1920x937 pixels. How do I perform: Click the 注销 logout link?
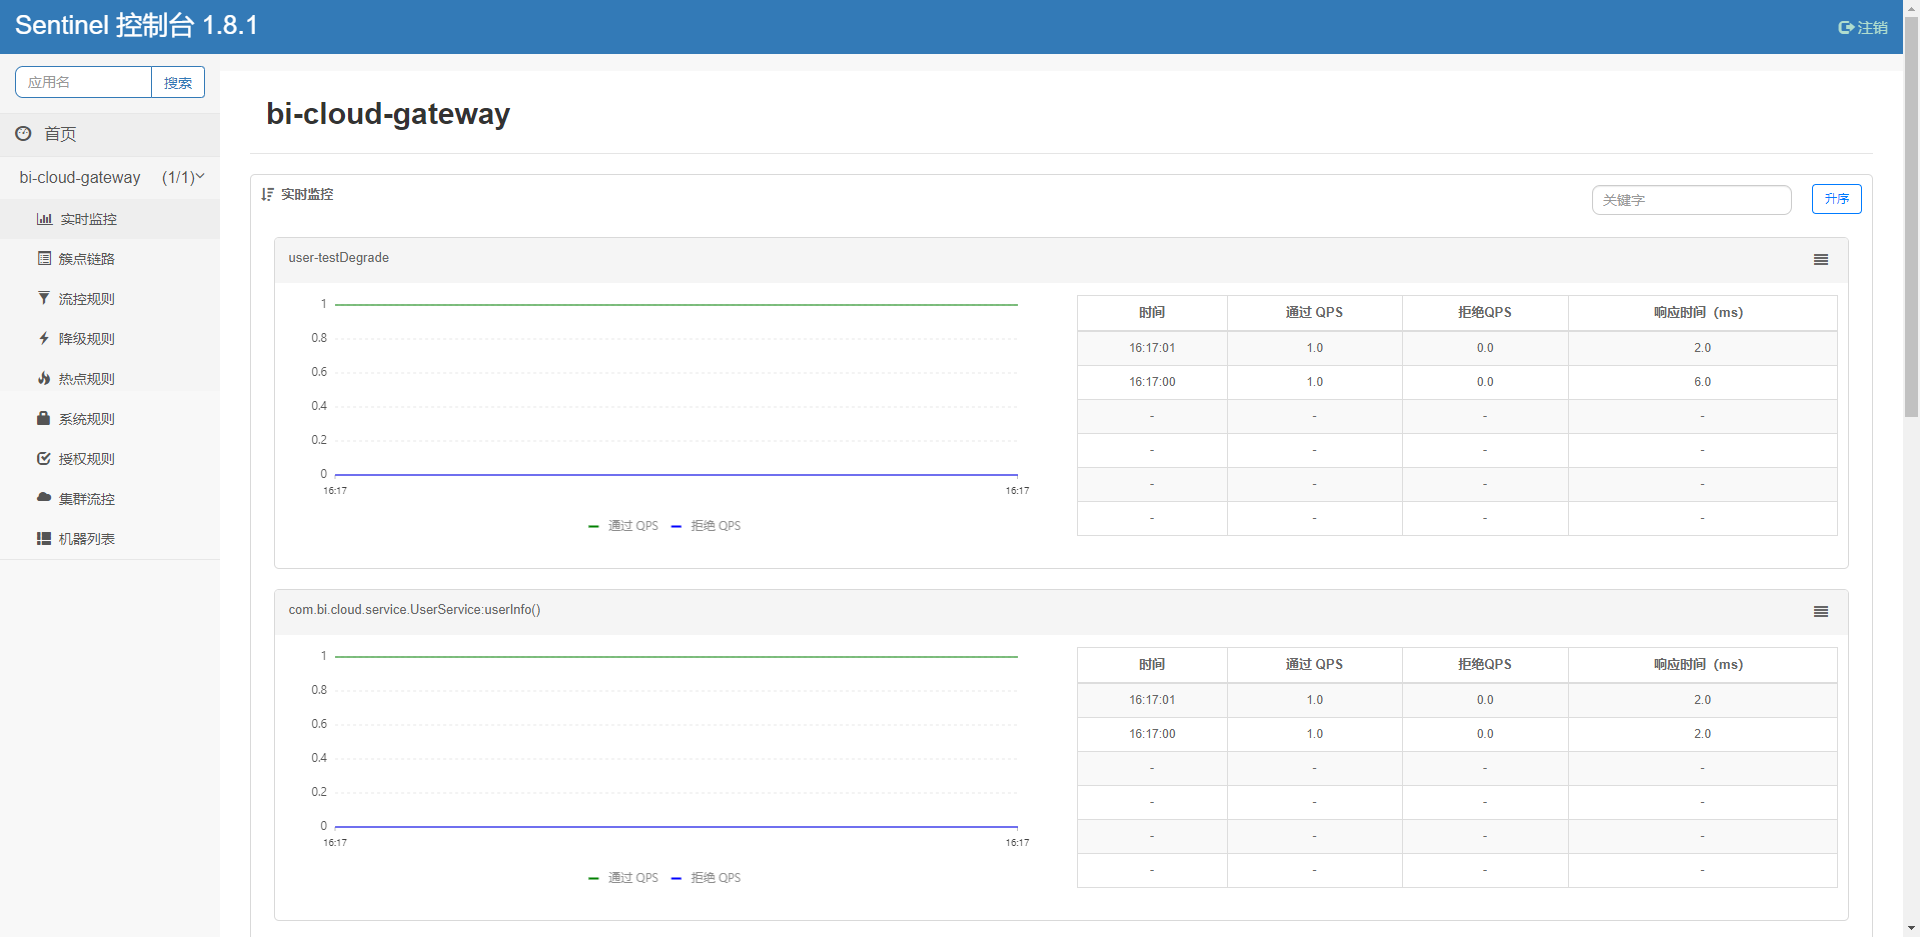1863,28
